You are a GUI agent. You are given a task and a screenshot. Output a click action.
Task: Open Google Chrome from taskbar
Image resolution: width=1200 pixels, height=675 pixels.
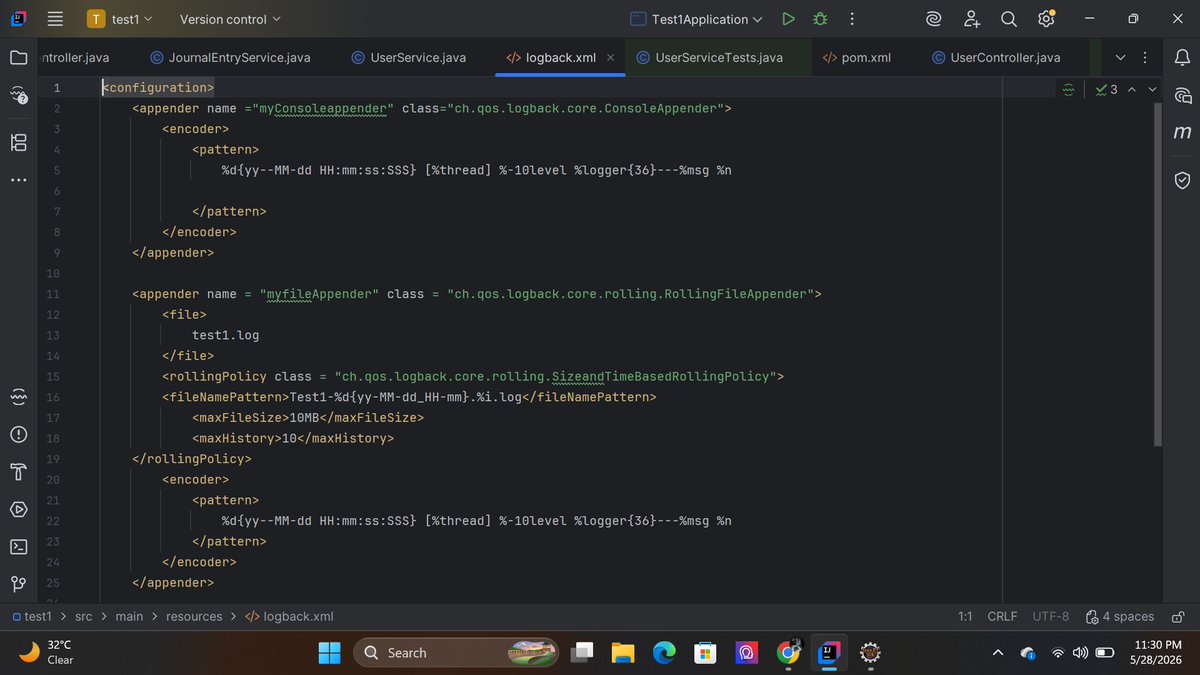pos(788,653)
